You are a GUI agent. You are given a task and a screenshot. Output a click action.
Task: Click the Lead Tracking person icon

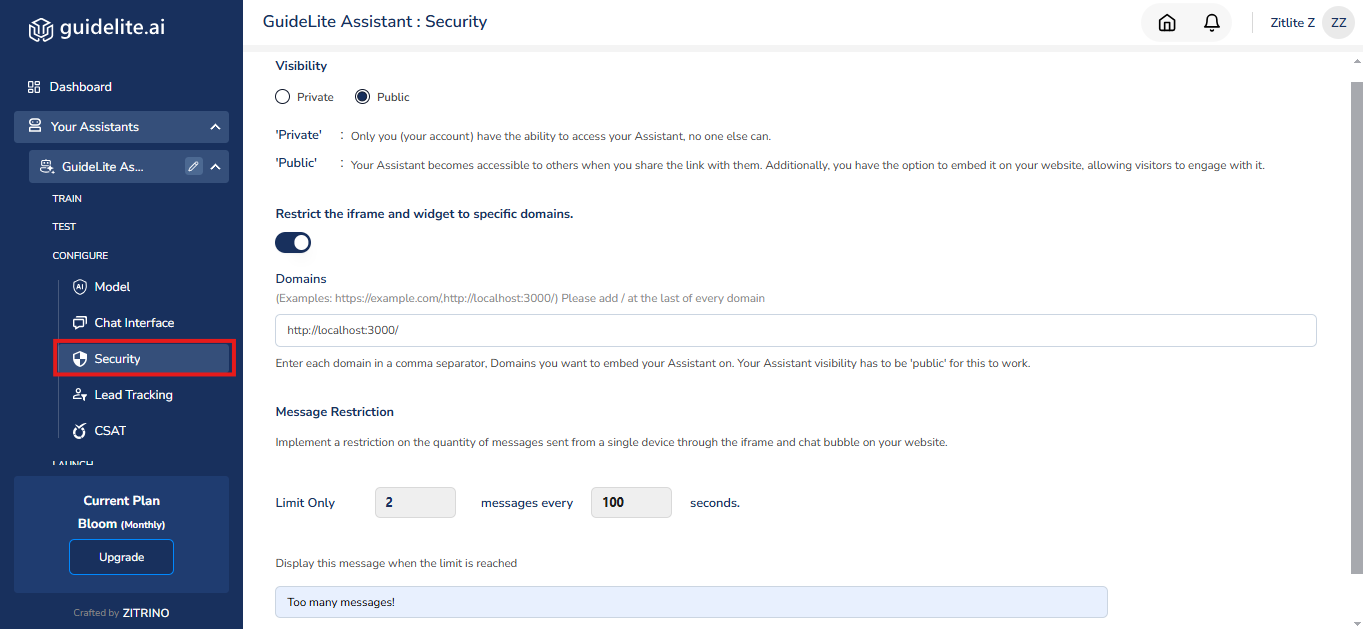pyautogui.click(x=80, y=395)
